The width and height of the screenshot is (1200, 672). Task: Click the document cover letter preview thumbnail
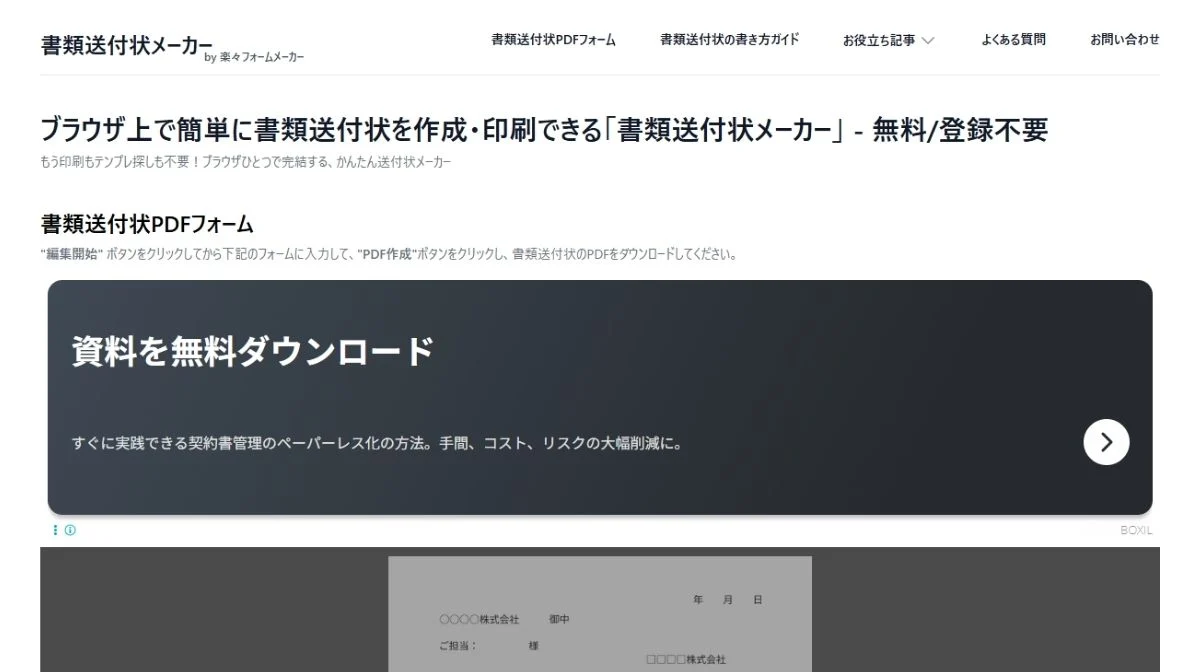click(x=600, y=615)
